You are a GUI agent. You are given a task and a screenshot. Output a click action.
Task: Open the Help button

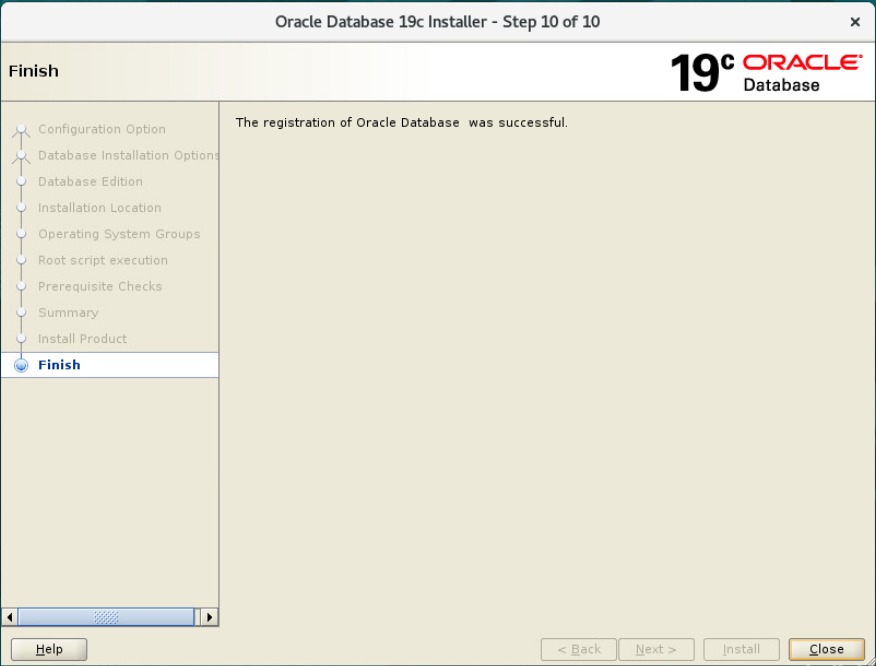tap(49, 649)
